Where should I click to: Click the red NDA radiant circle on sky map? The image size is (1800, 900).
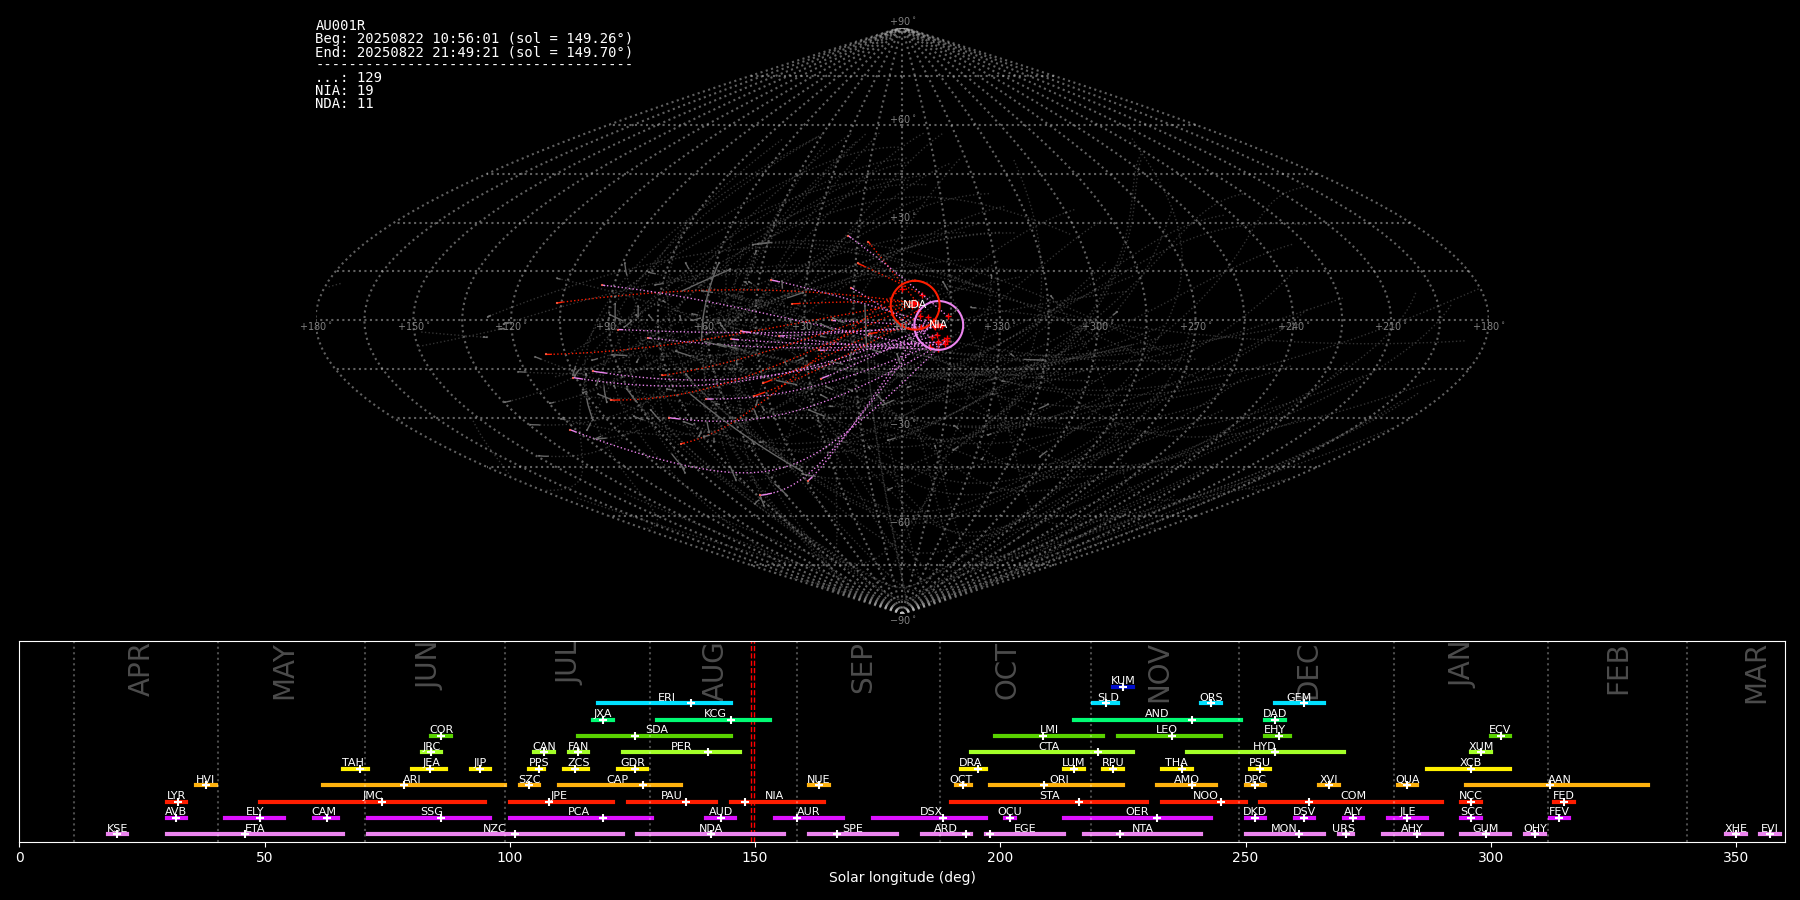click(x=915, y=305)
